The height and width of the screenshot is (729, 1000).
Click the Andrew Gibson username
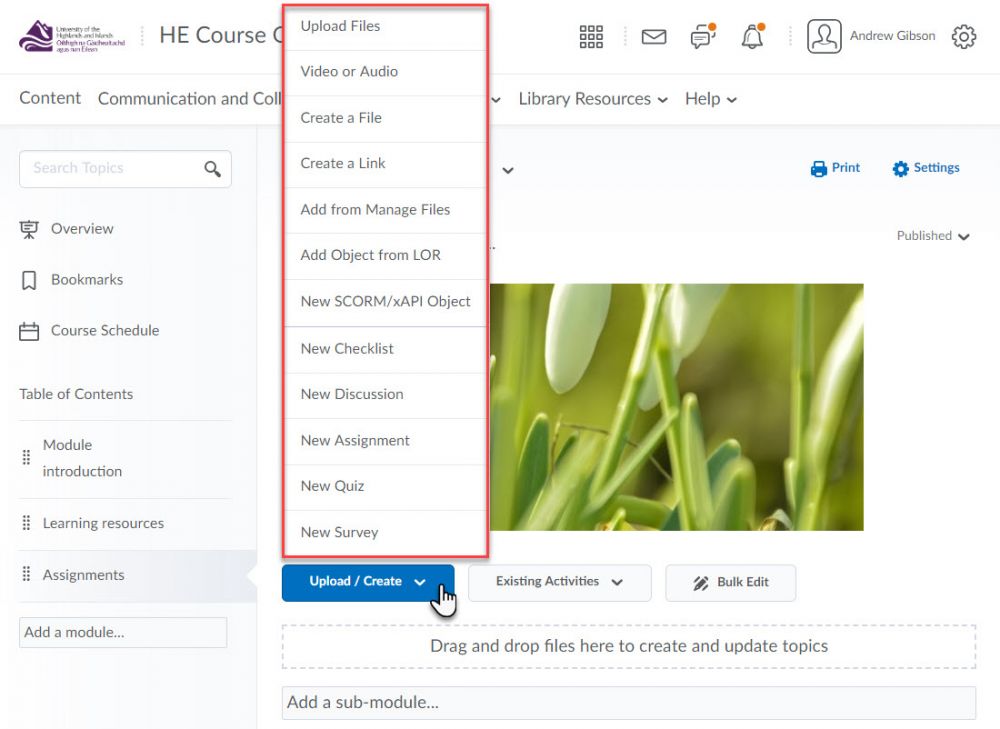(892, 36)
